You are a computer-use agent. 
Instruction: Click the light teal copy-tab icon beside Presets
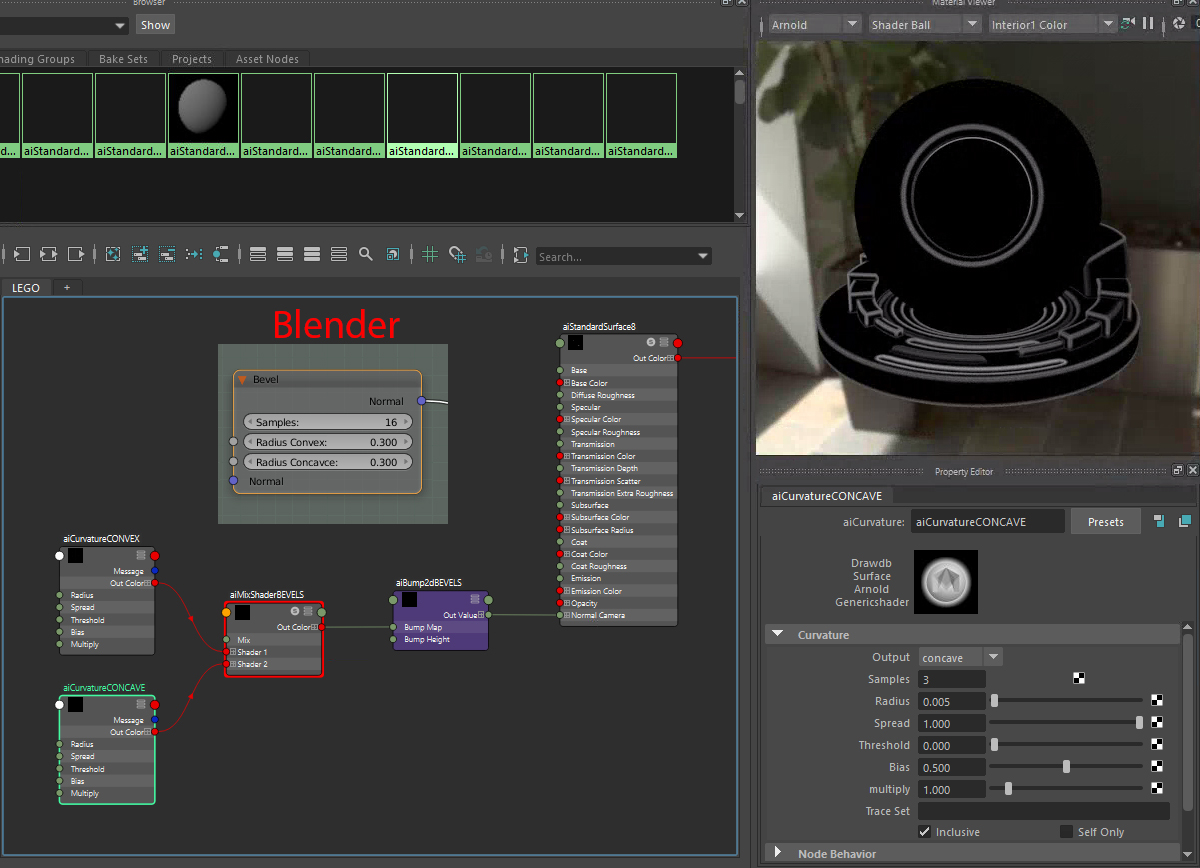tap(1185, 521)
